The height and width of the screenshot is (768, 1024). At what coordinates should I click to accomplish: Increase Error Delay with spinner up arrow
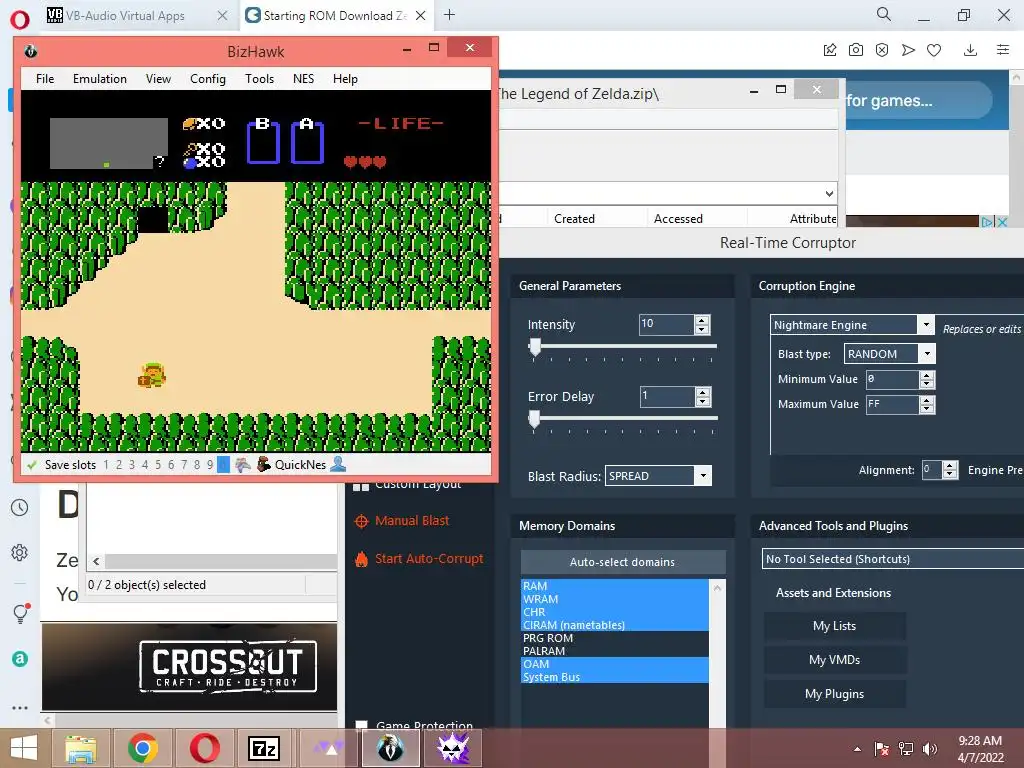703,392
